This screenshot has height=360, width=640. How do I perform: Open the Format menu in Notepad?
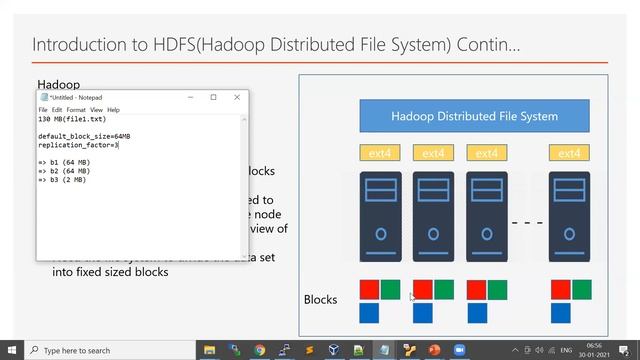coord(76,110)
